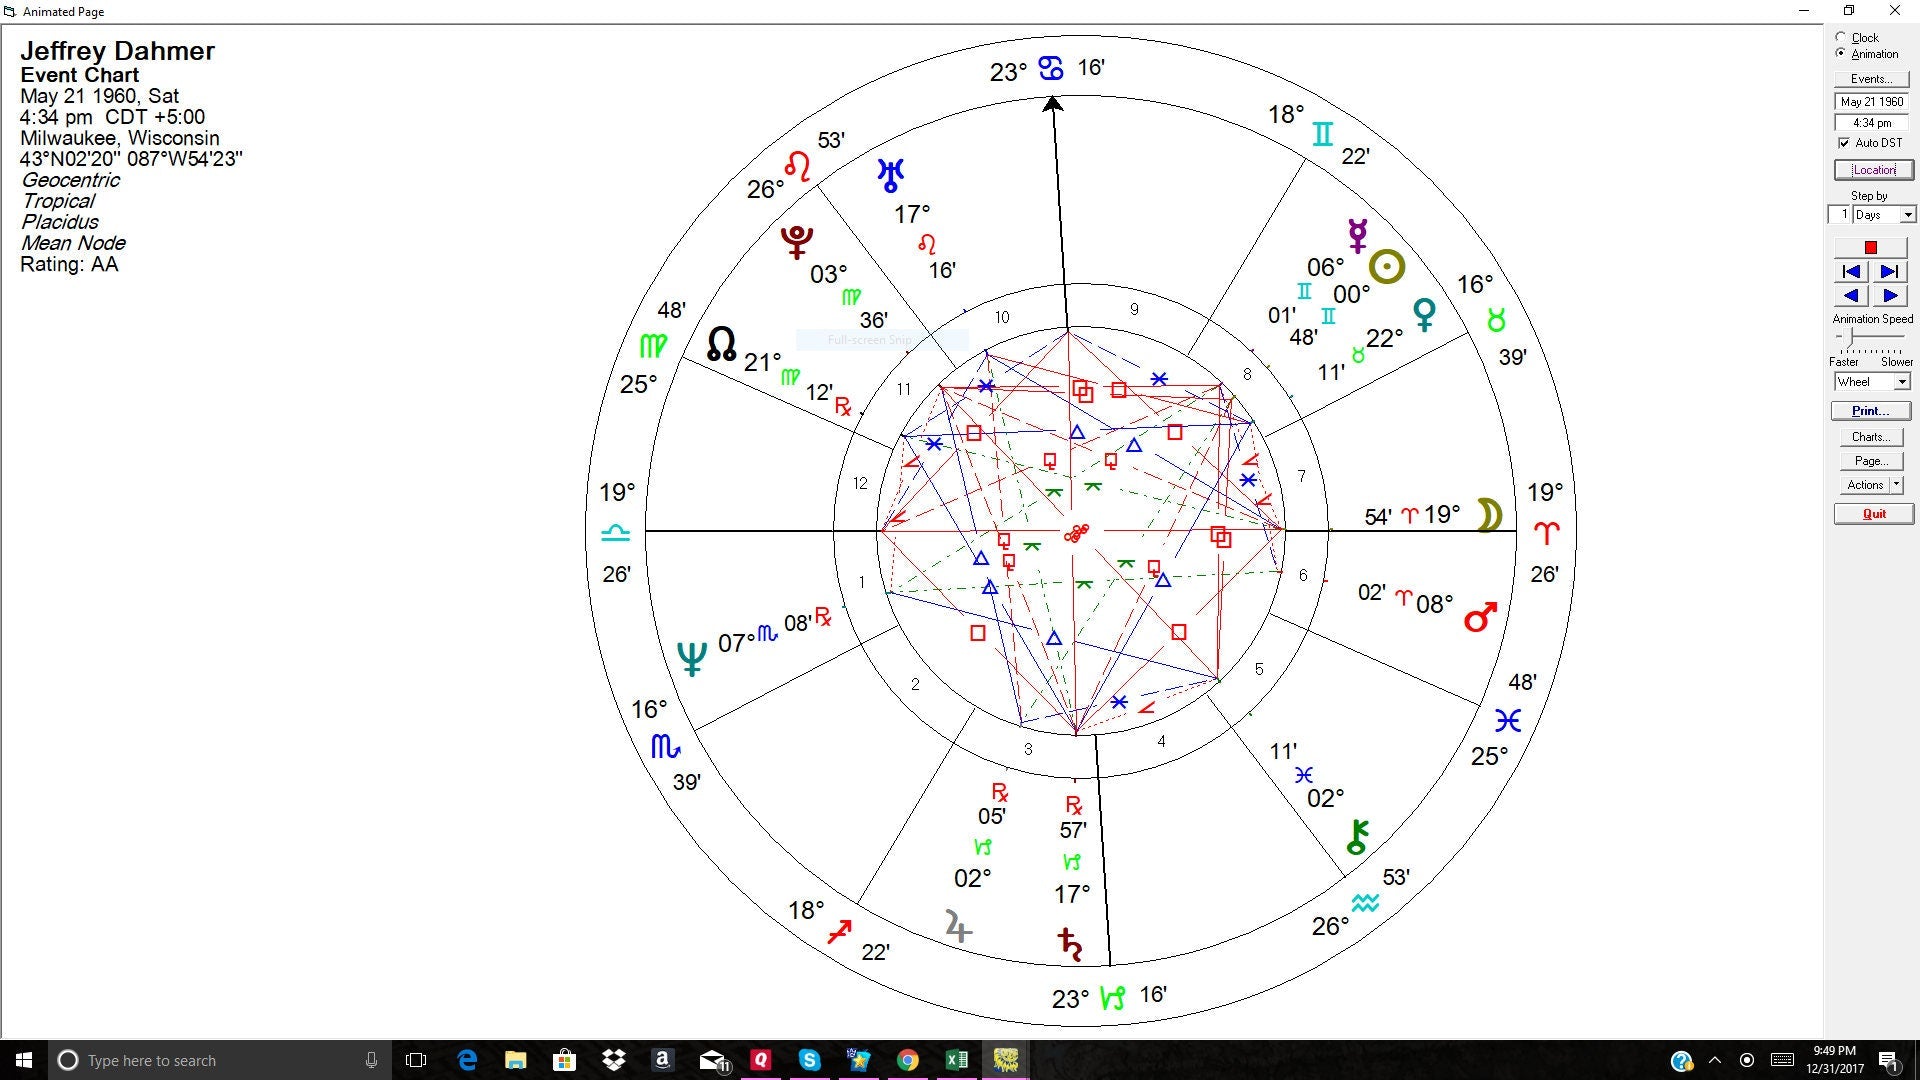1920x1080 pixels.
Task: Click the Events button
Action: pyautogui.click(x=1870, y=79)
